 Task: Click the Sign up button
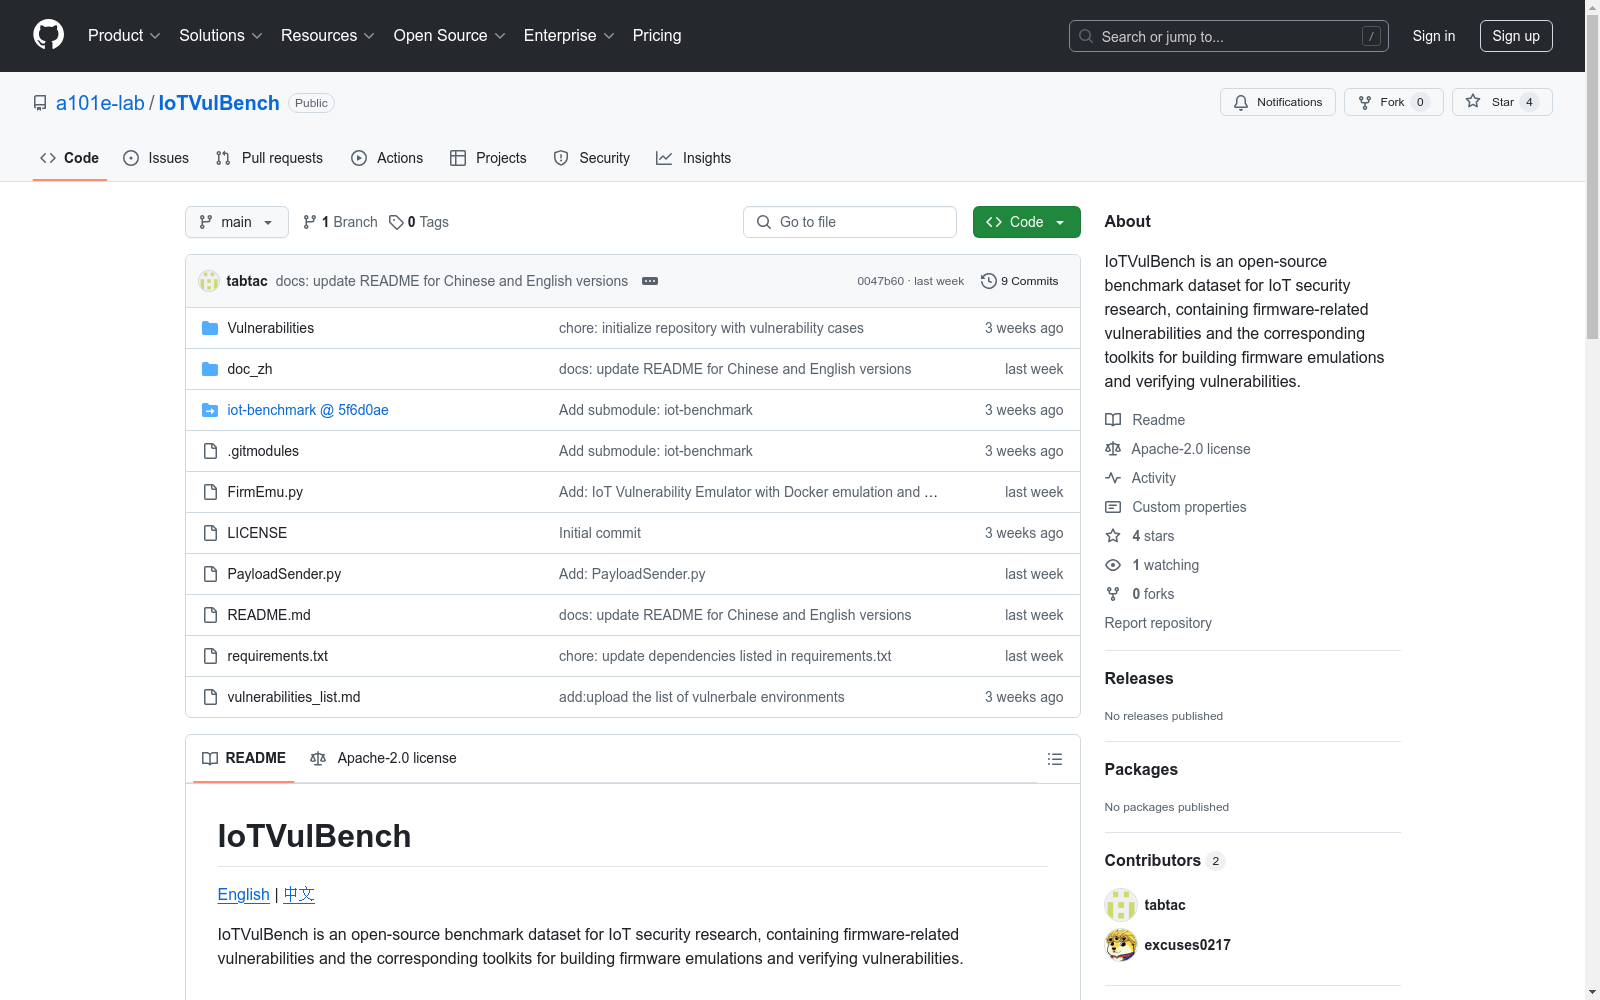tap(1516, 36)
